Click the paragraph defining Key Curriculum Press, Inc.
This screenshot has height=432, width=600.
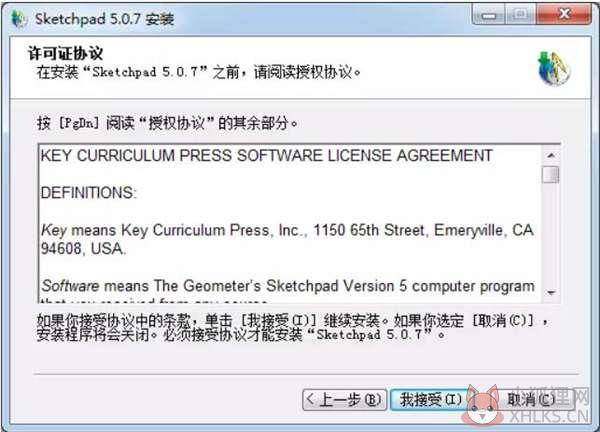287,239
